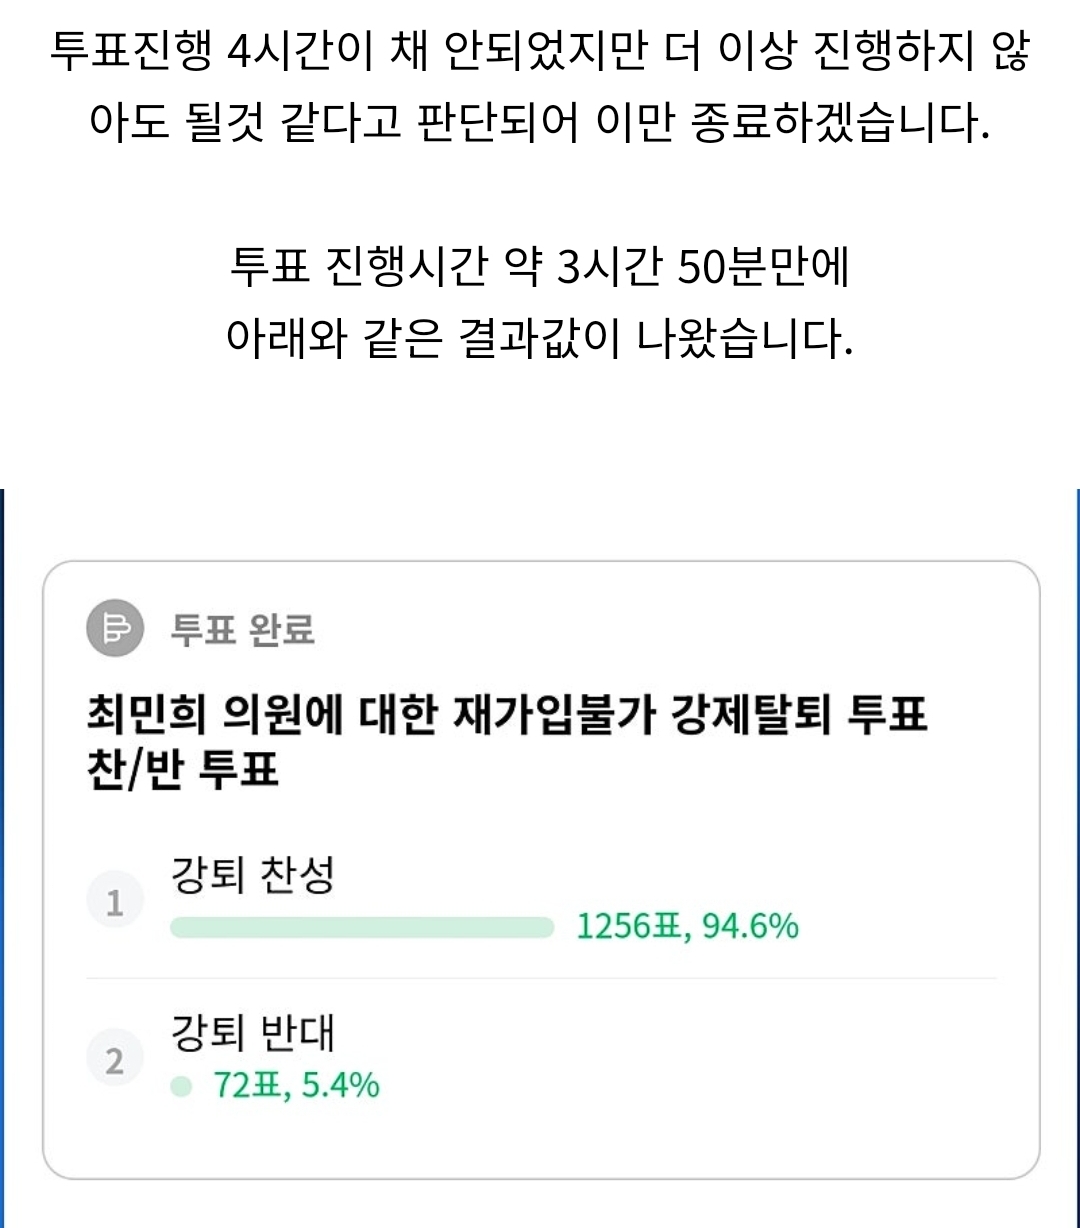Click the number 1 badge icon
Image resolution: width=1080 pixels, height=1228 pixels.
115,903
